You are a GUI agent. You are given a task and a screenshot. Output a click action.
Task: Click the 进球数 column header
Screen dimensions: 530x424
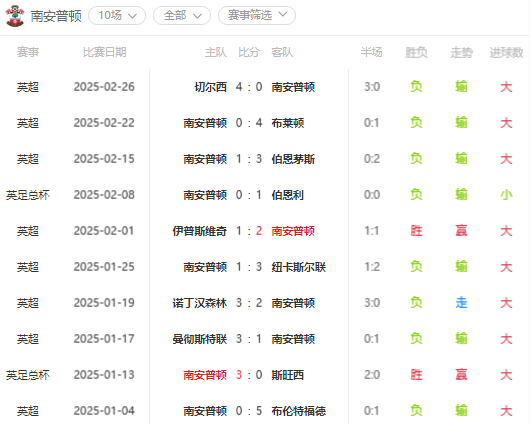[x=506, y=52]
